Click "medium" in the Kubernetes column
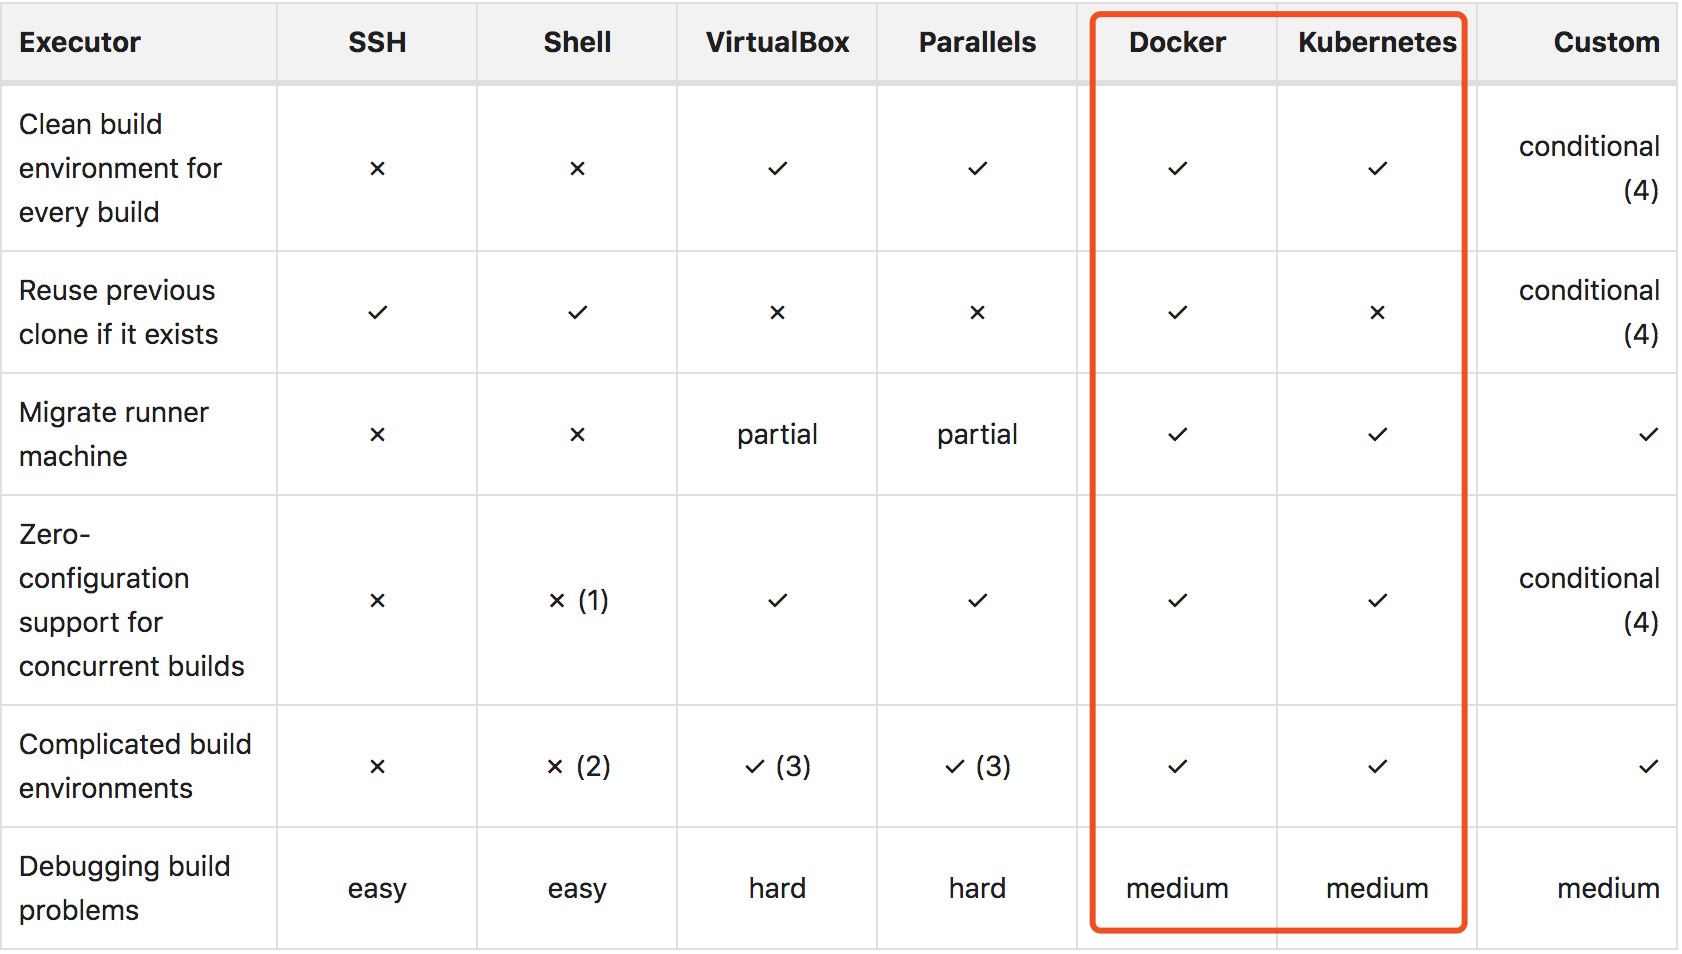The height and width of the screenshot is (954, 1682). (1377, 888)
